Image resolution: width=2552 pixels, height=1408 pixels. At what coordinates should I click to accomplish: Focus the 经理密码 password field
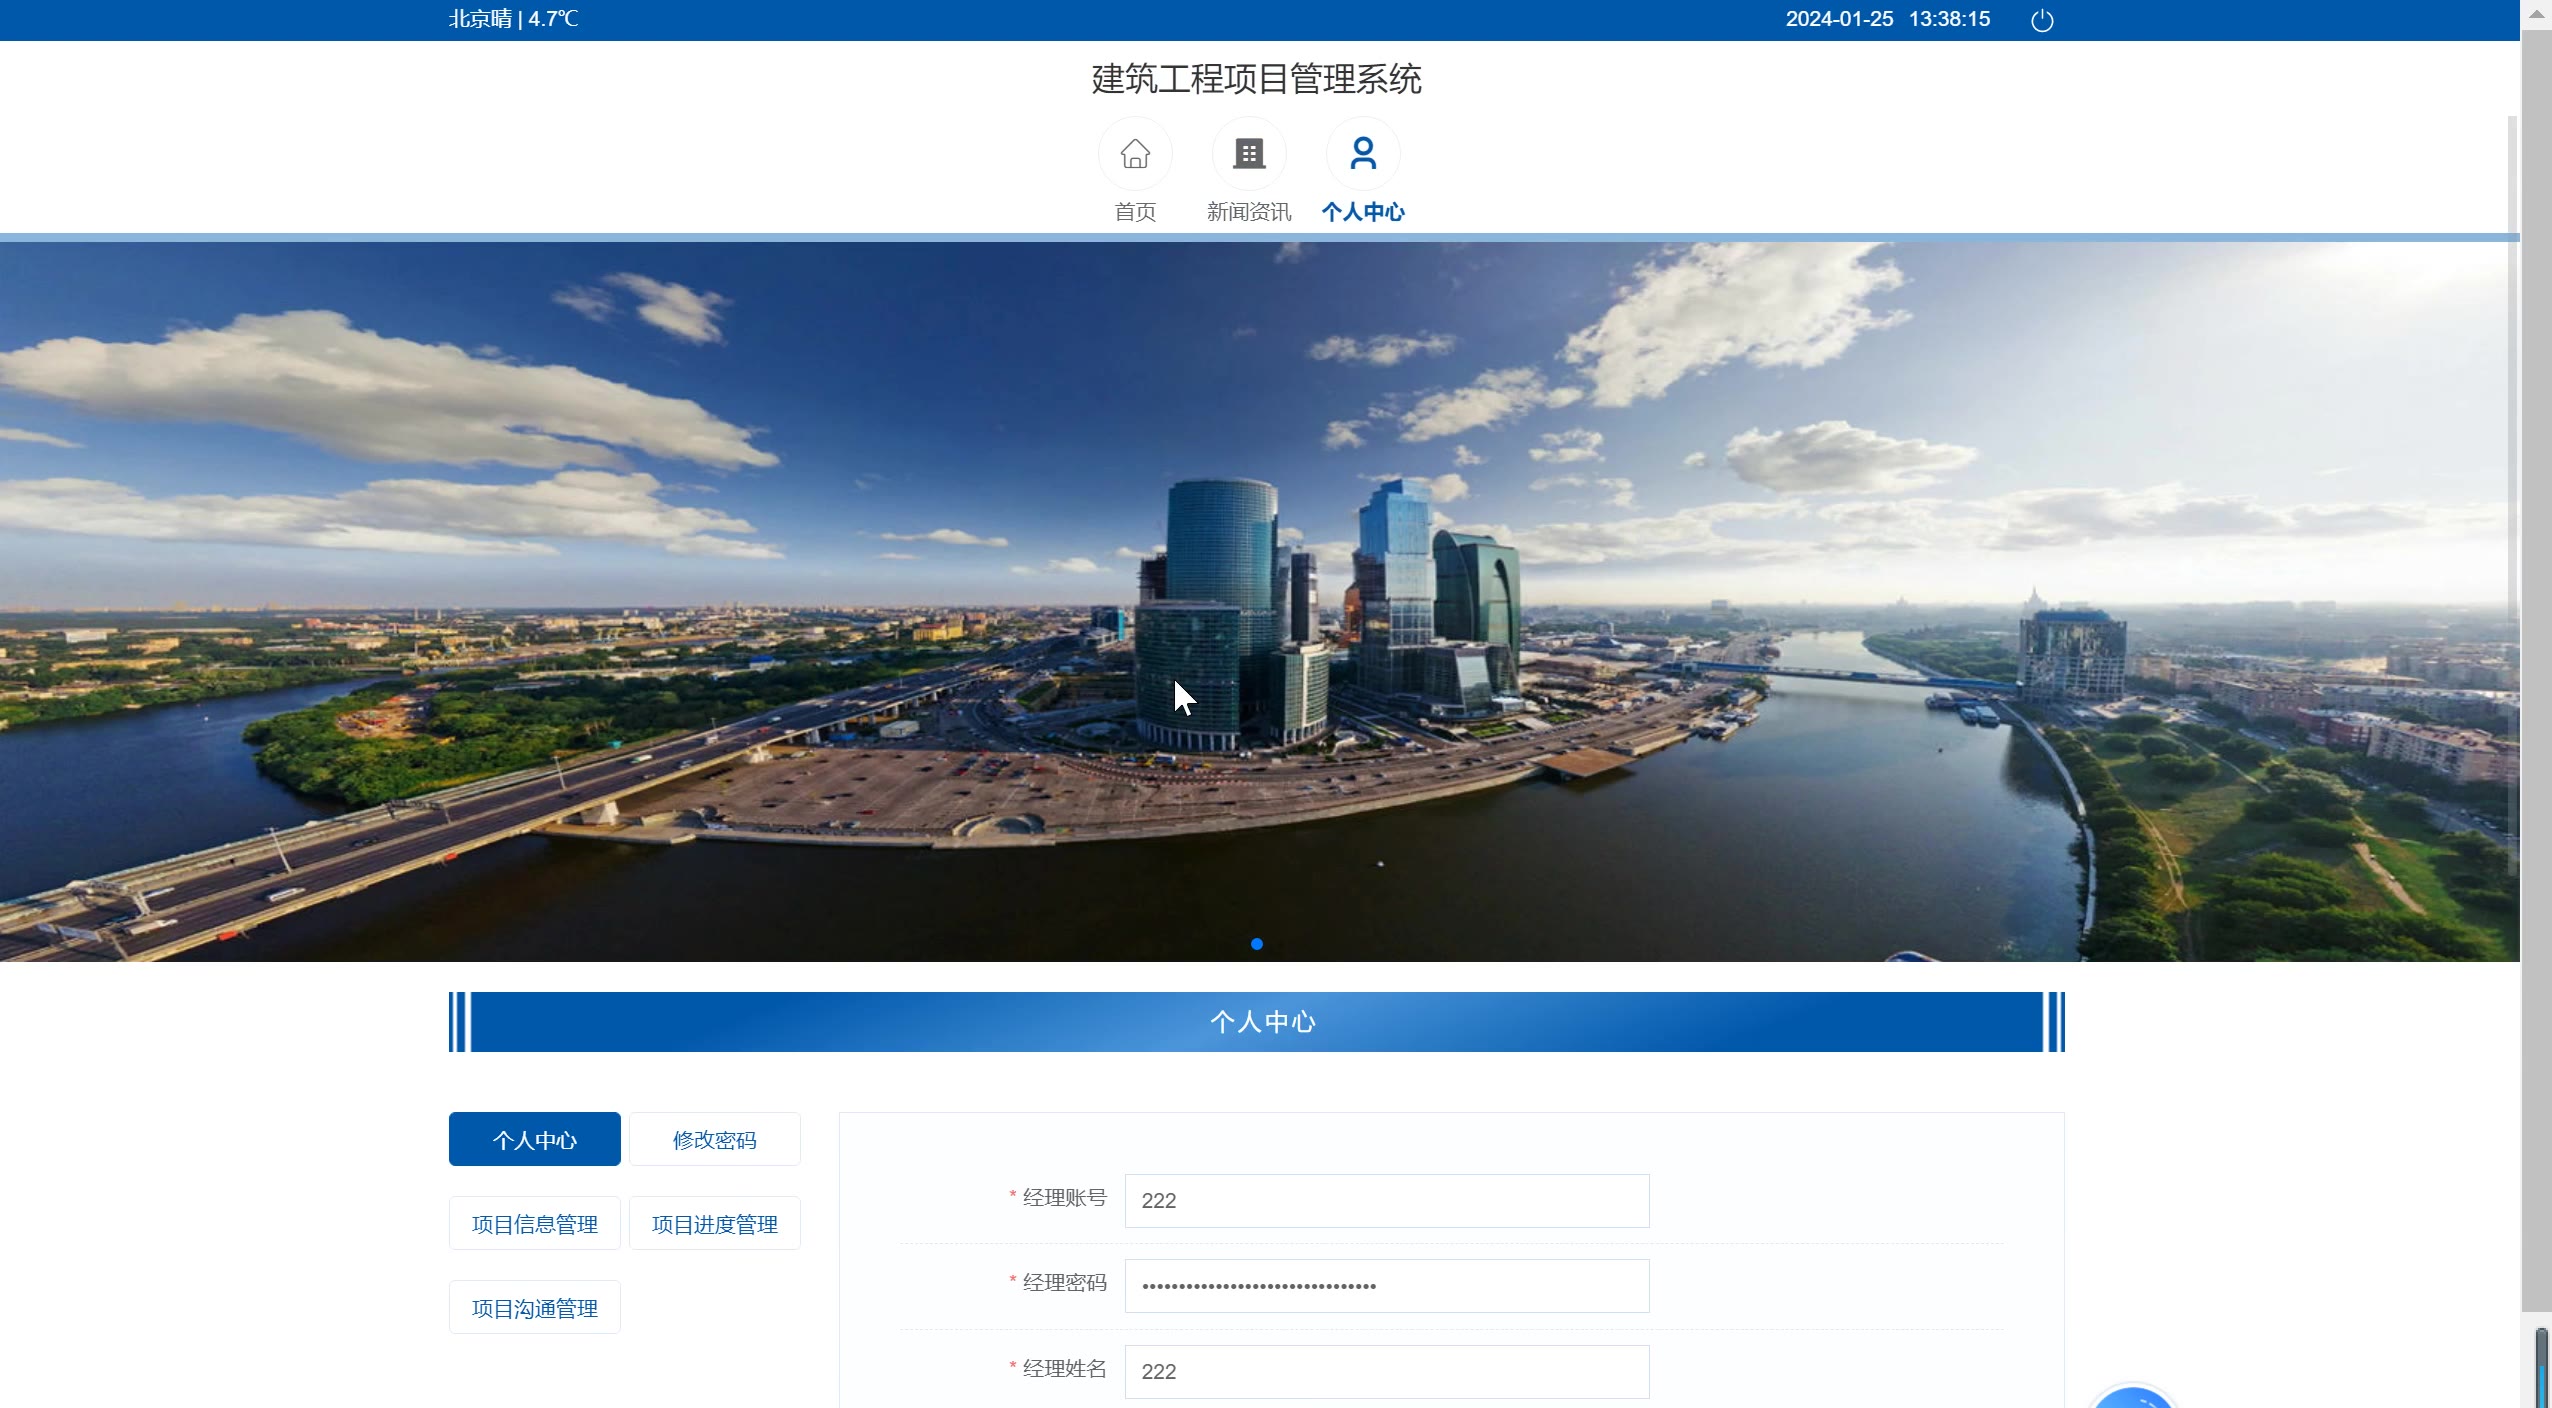[1387, 1286]
